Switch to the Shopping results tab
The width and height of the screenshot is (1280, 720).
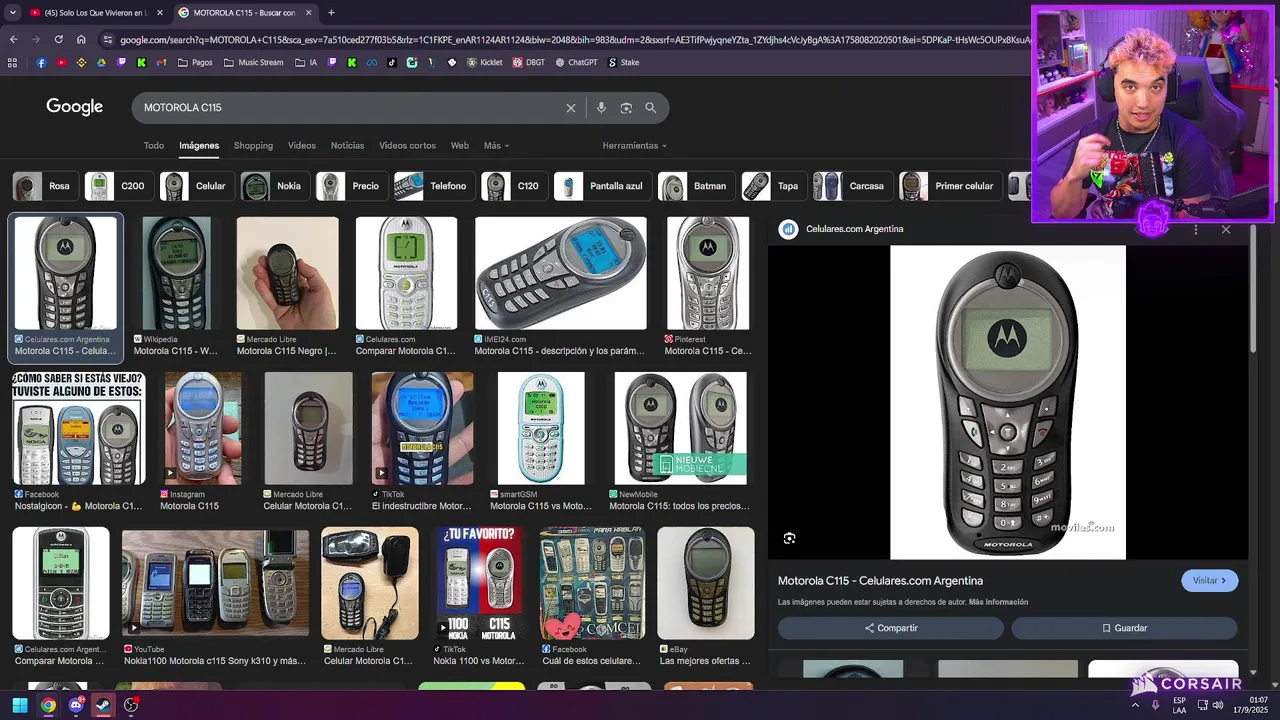tap(253, 146)
